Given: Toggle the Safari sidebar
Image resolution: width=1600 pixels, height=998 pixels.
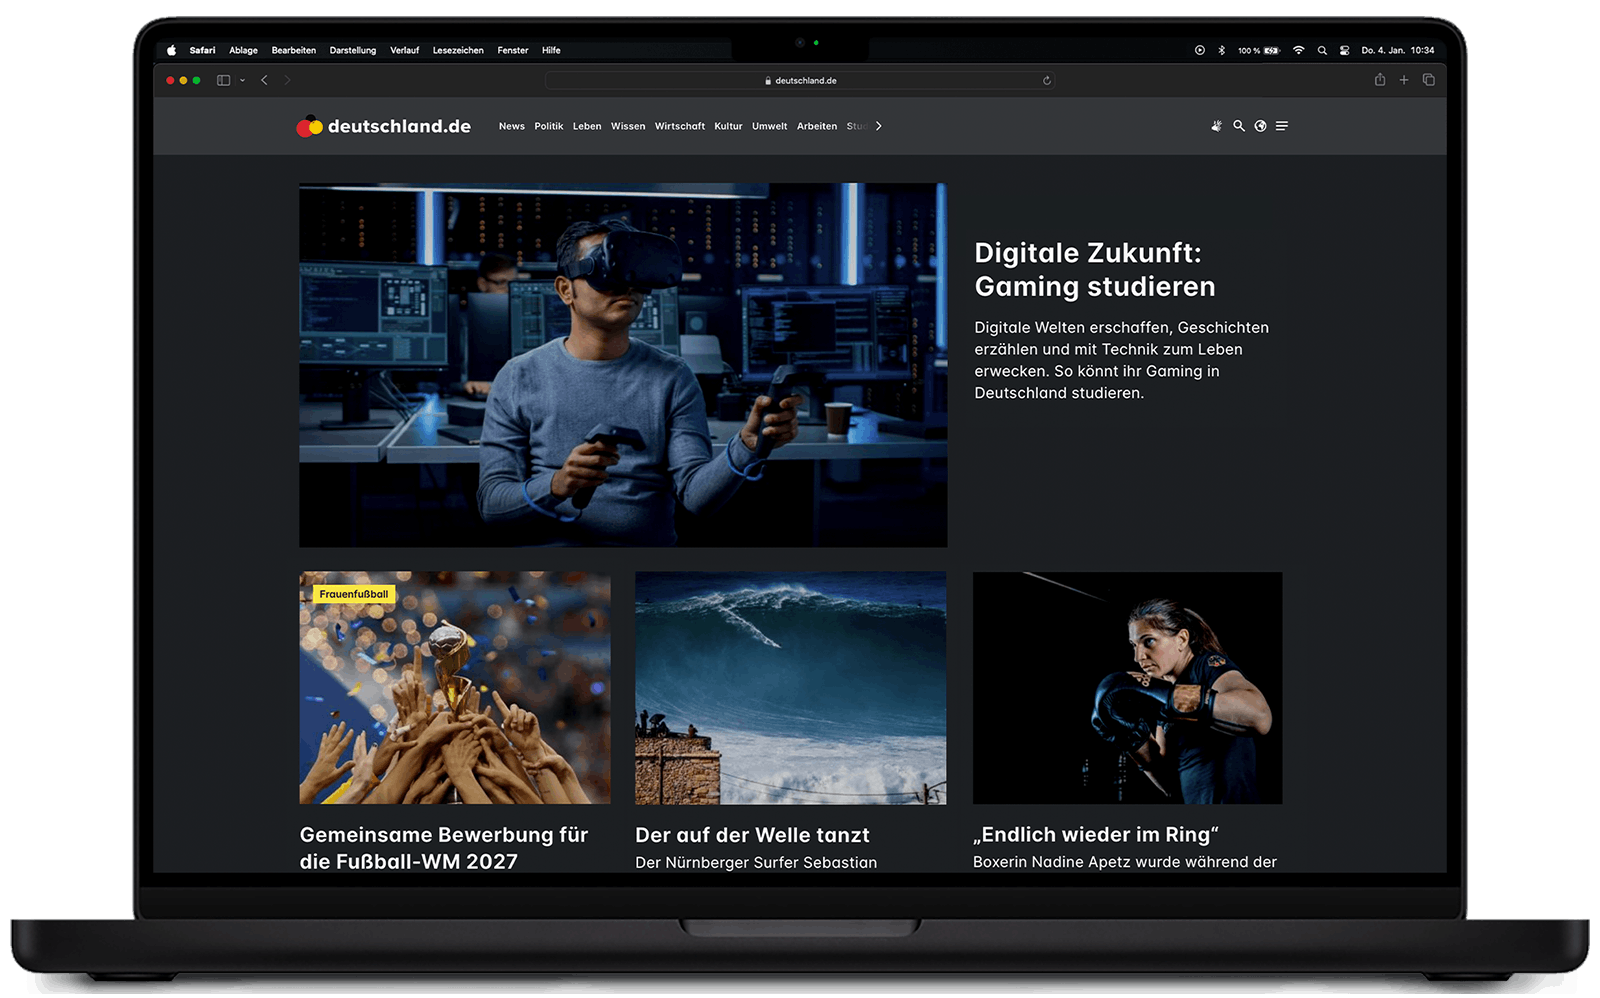Looking at the screenshot, I should coord(223,80).
